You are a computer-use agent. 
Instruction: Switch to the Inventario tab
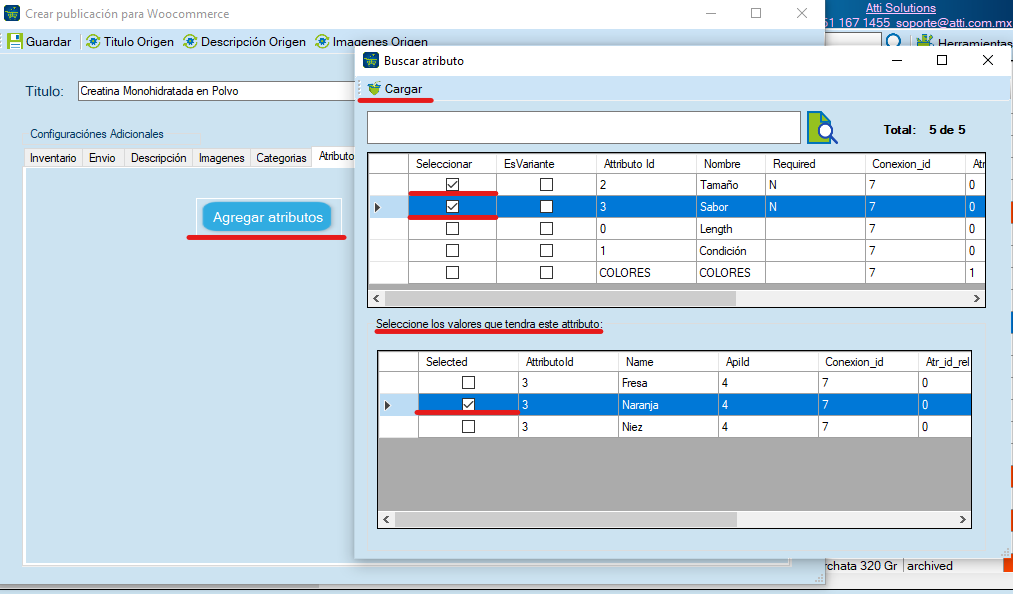point(53,158)
